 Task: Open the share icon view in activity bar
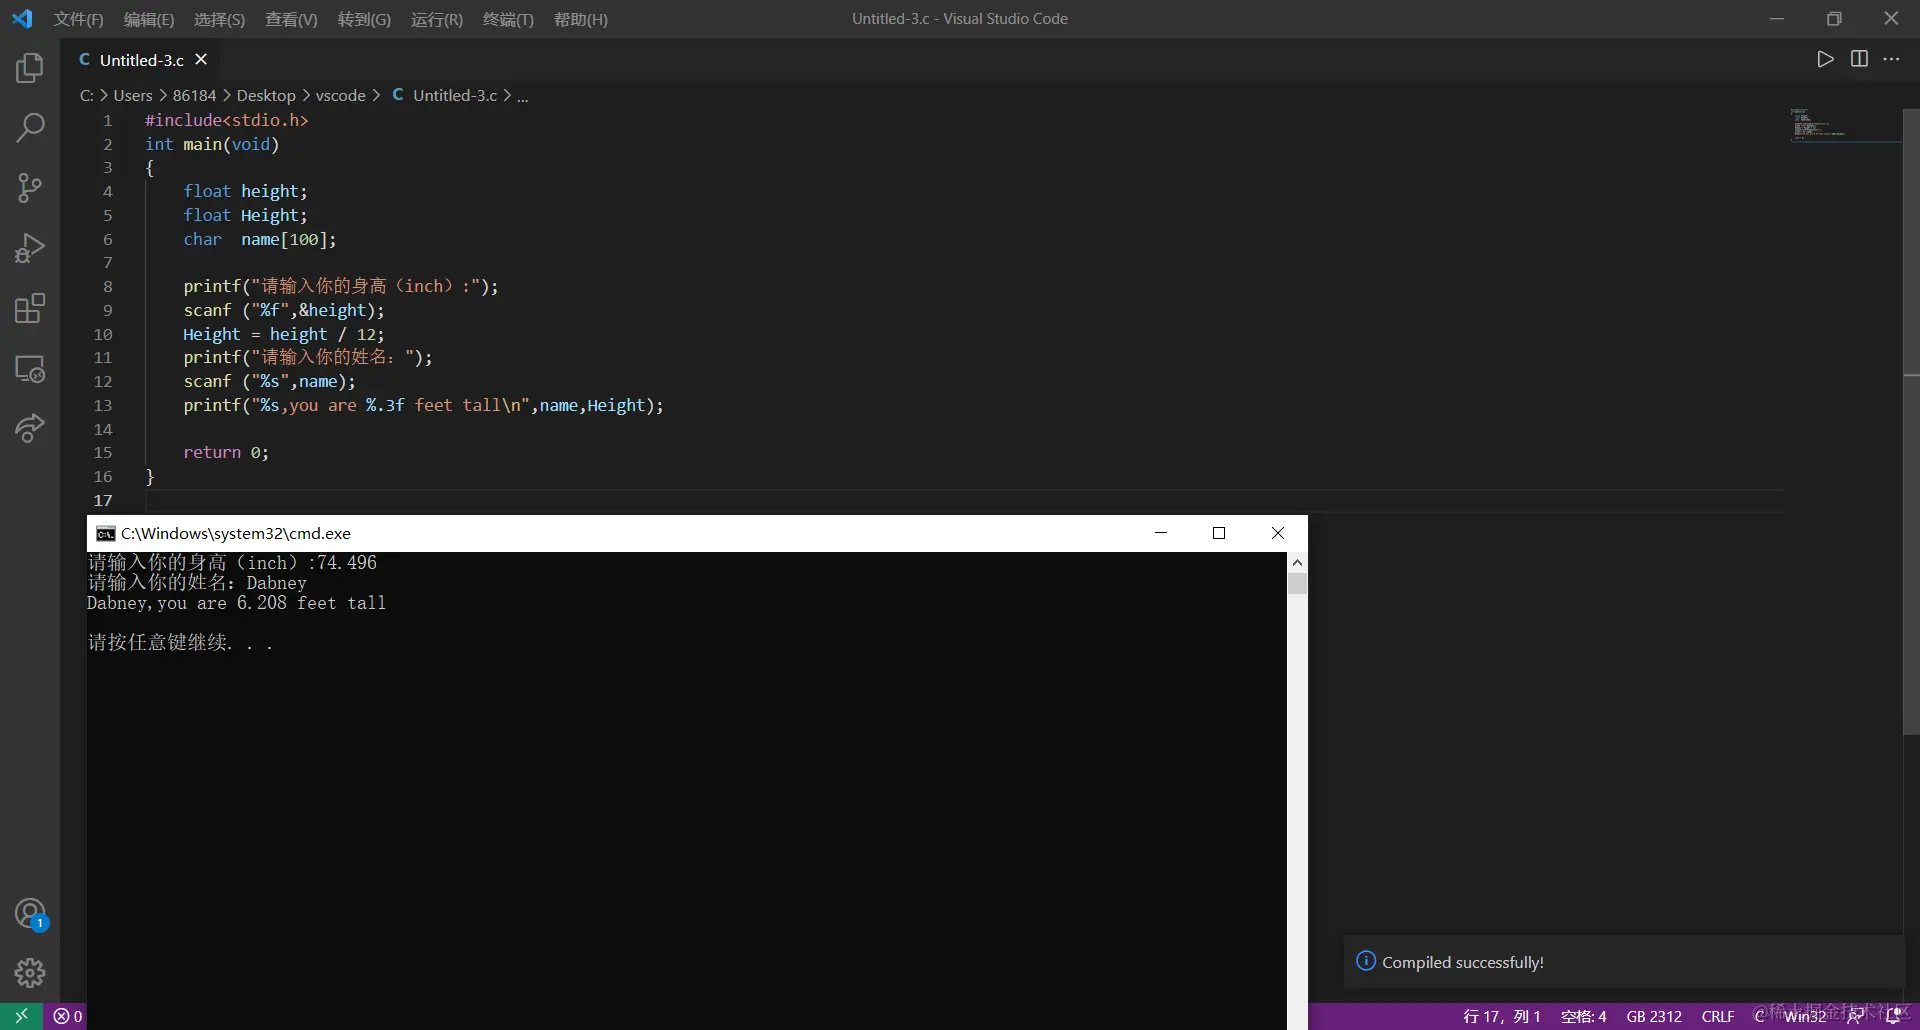pos(30,429)
